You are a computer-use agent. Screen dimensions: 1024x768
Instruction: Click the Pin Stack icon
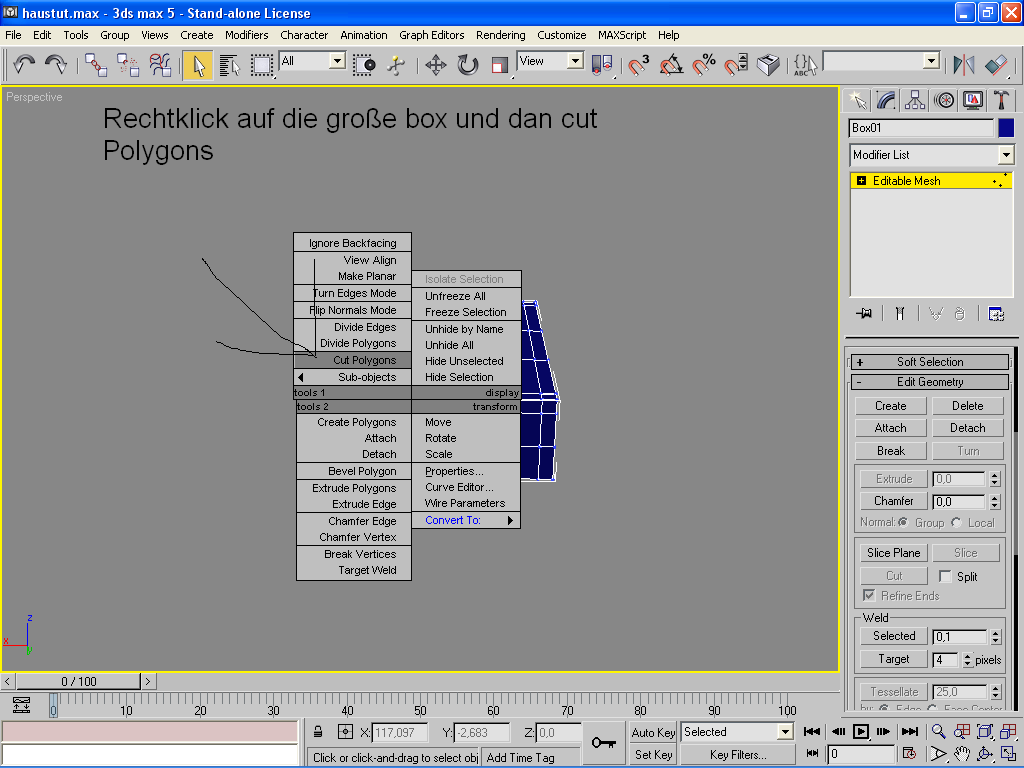864,313
